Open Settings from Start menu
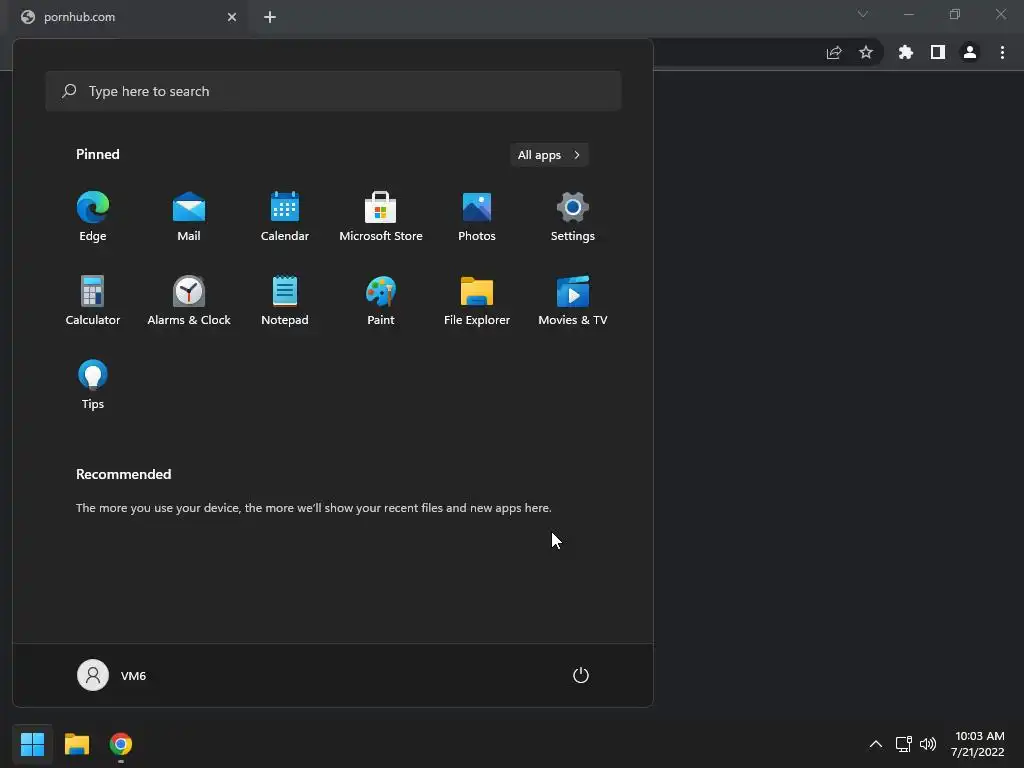 click(x=573, y=217)
